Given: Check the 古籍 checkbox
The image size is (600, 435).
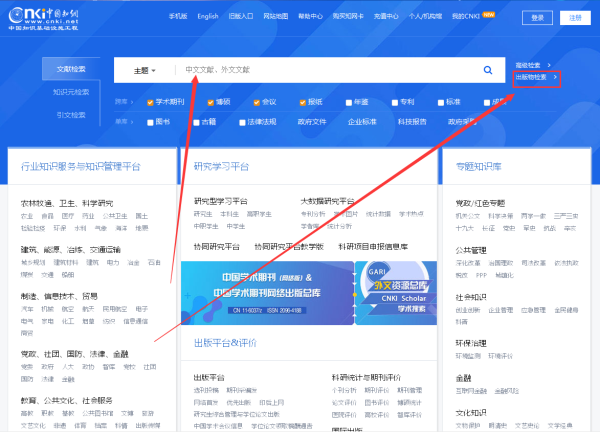Looking at the screenshot, I should point(196,122).
